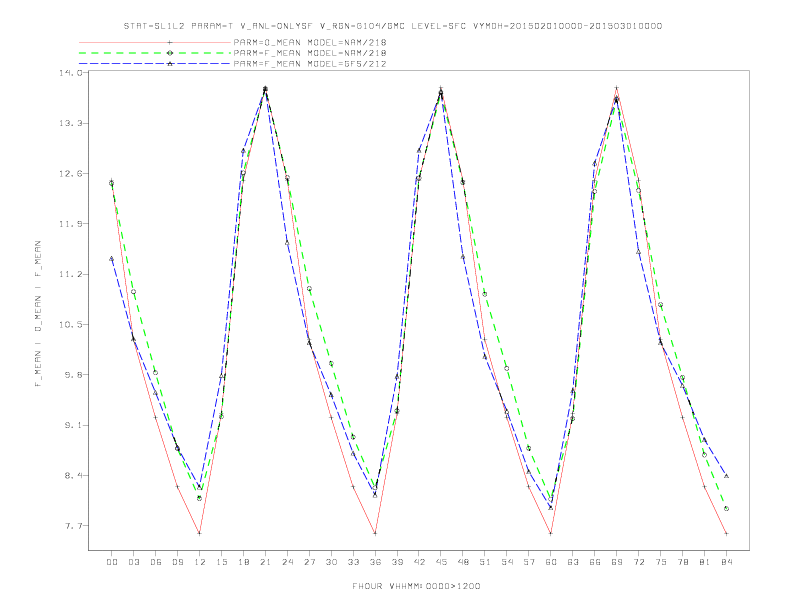Image resolution: width=792 pixels, height=612 pixels.
Task: Click the blue dashed legend line sample
Action: pos(155,64)
